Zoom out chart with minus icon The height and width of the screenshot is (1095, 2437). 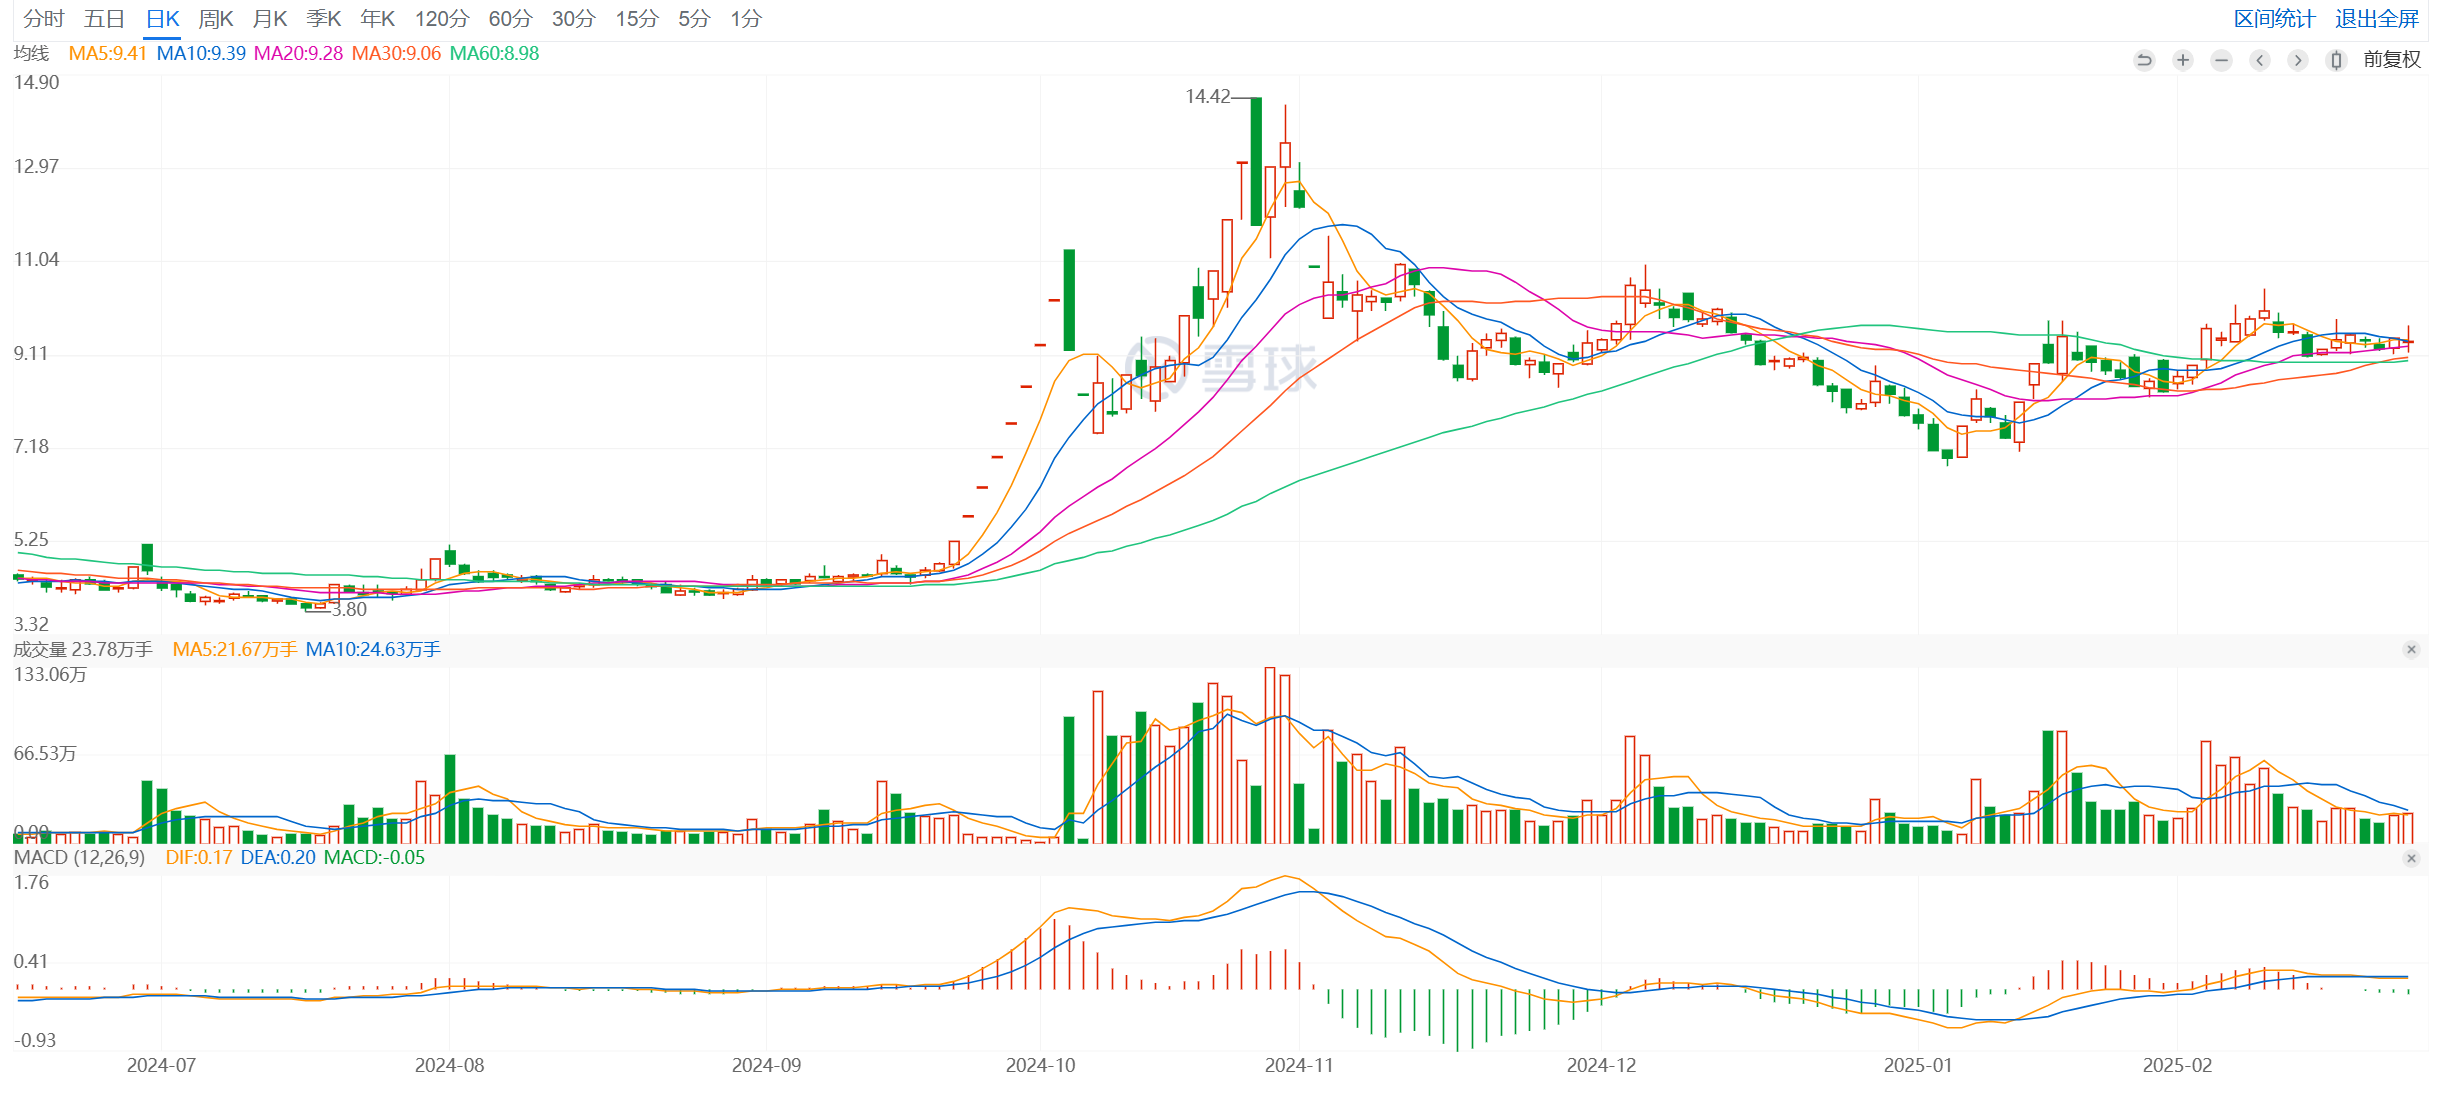[x=2221, y=60]
